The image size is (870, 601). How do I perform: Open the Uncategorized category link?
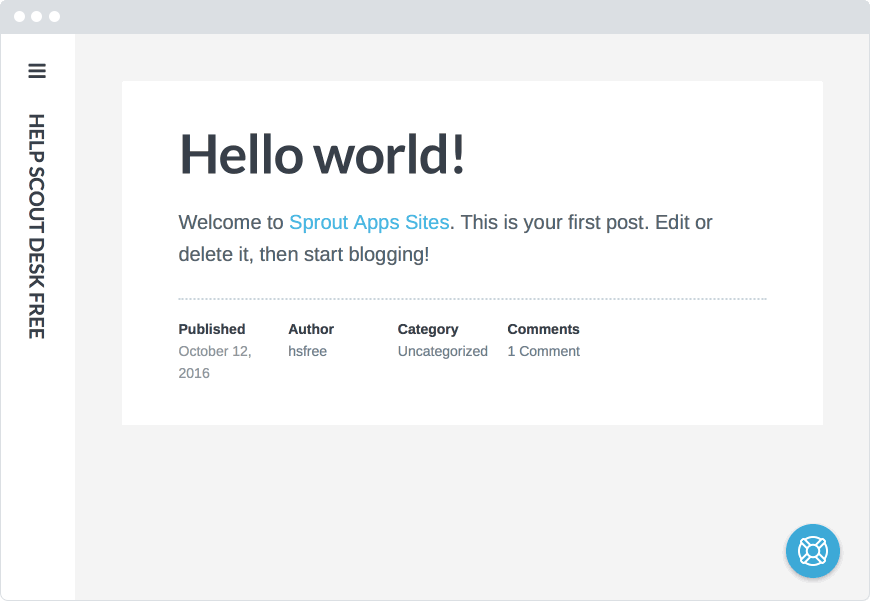coord(443,351)
